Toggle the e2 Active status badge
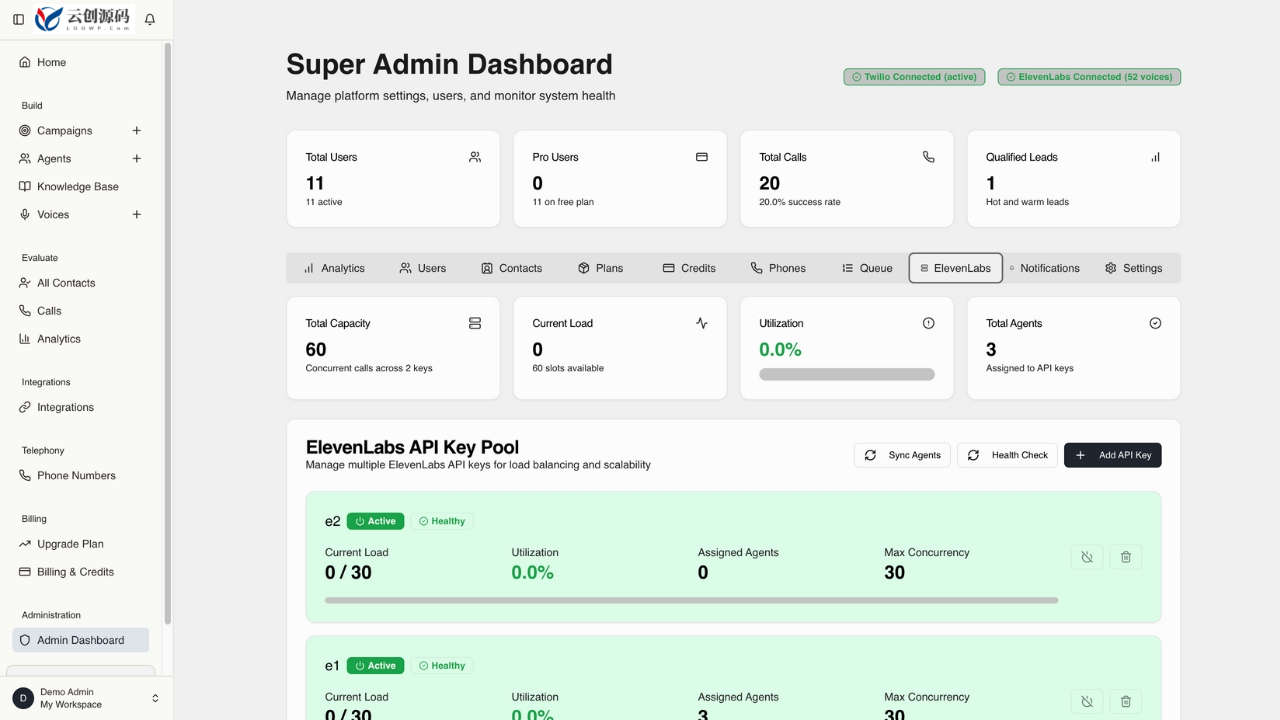Screen dimensions: 1280x720 [375, 521]
